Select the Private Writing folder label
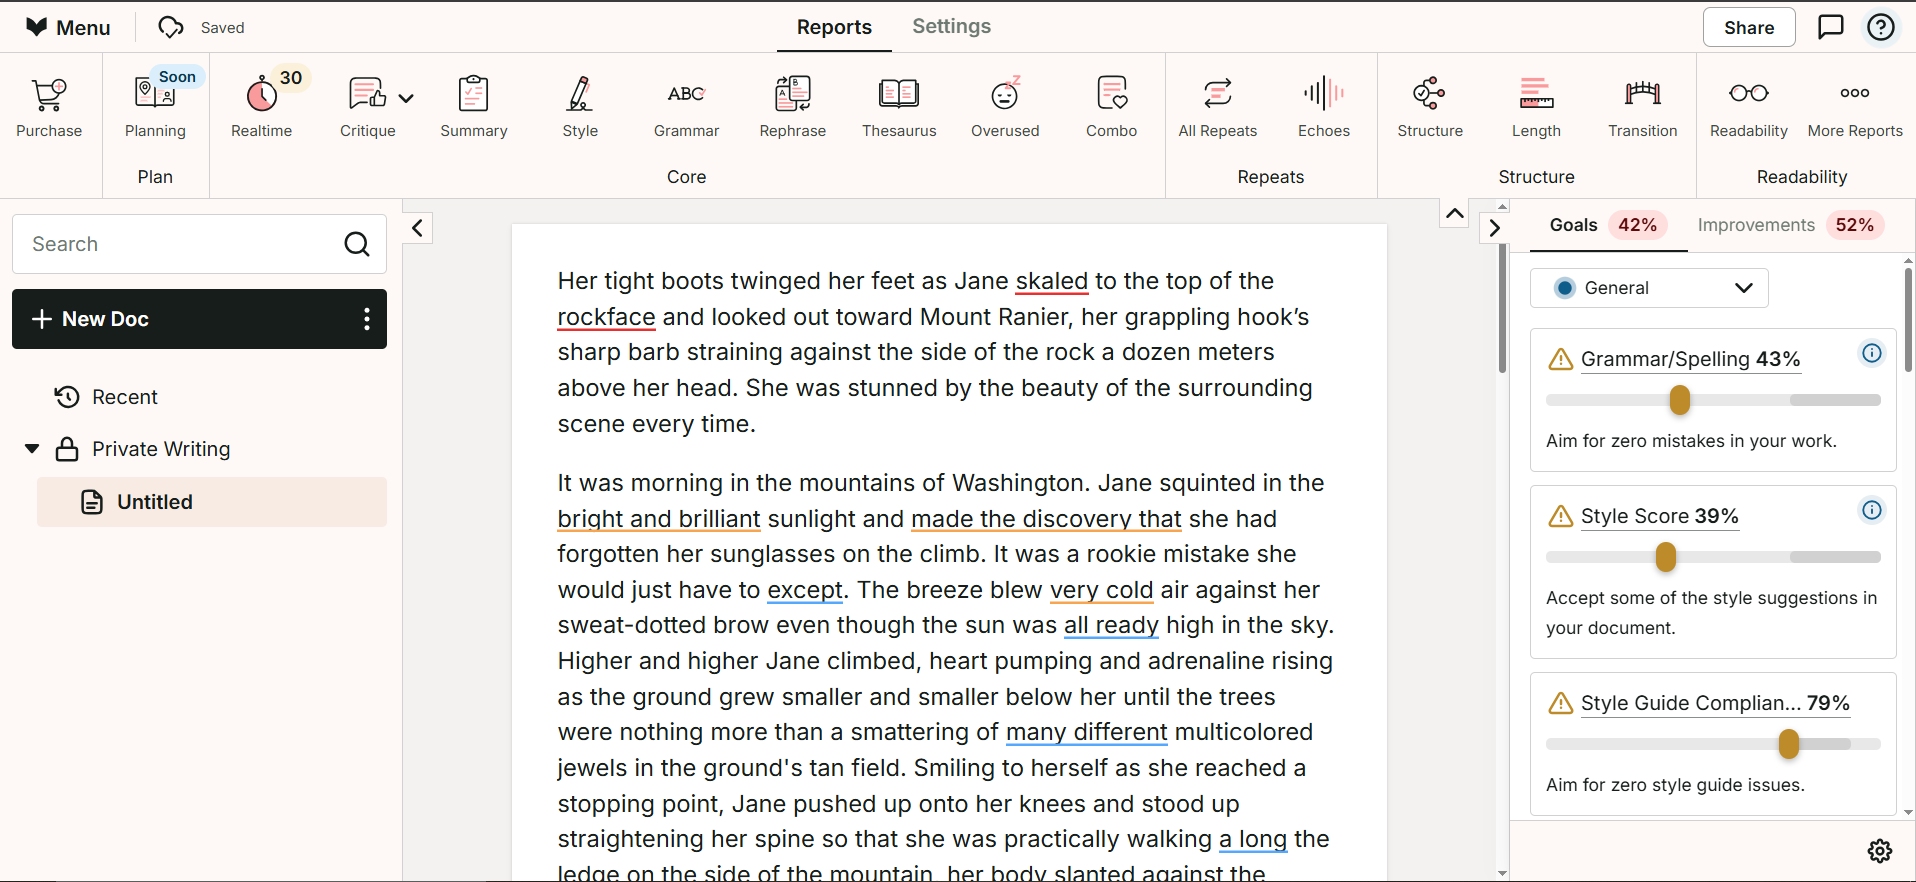1916x882 pixels. pos(161,449)
